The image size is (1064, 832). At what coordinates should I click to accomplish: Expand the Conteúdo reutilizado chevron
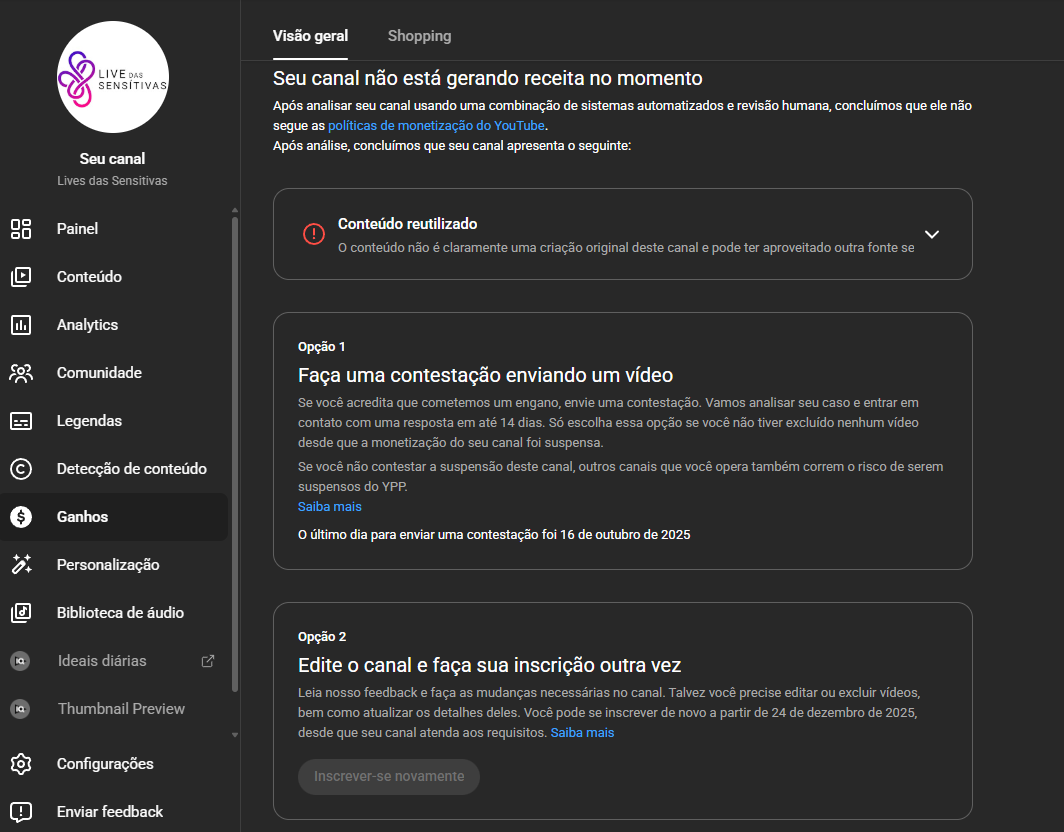point(932,234)
